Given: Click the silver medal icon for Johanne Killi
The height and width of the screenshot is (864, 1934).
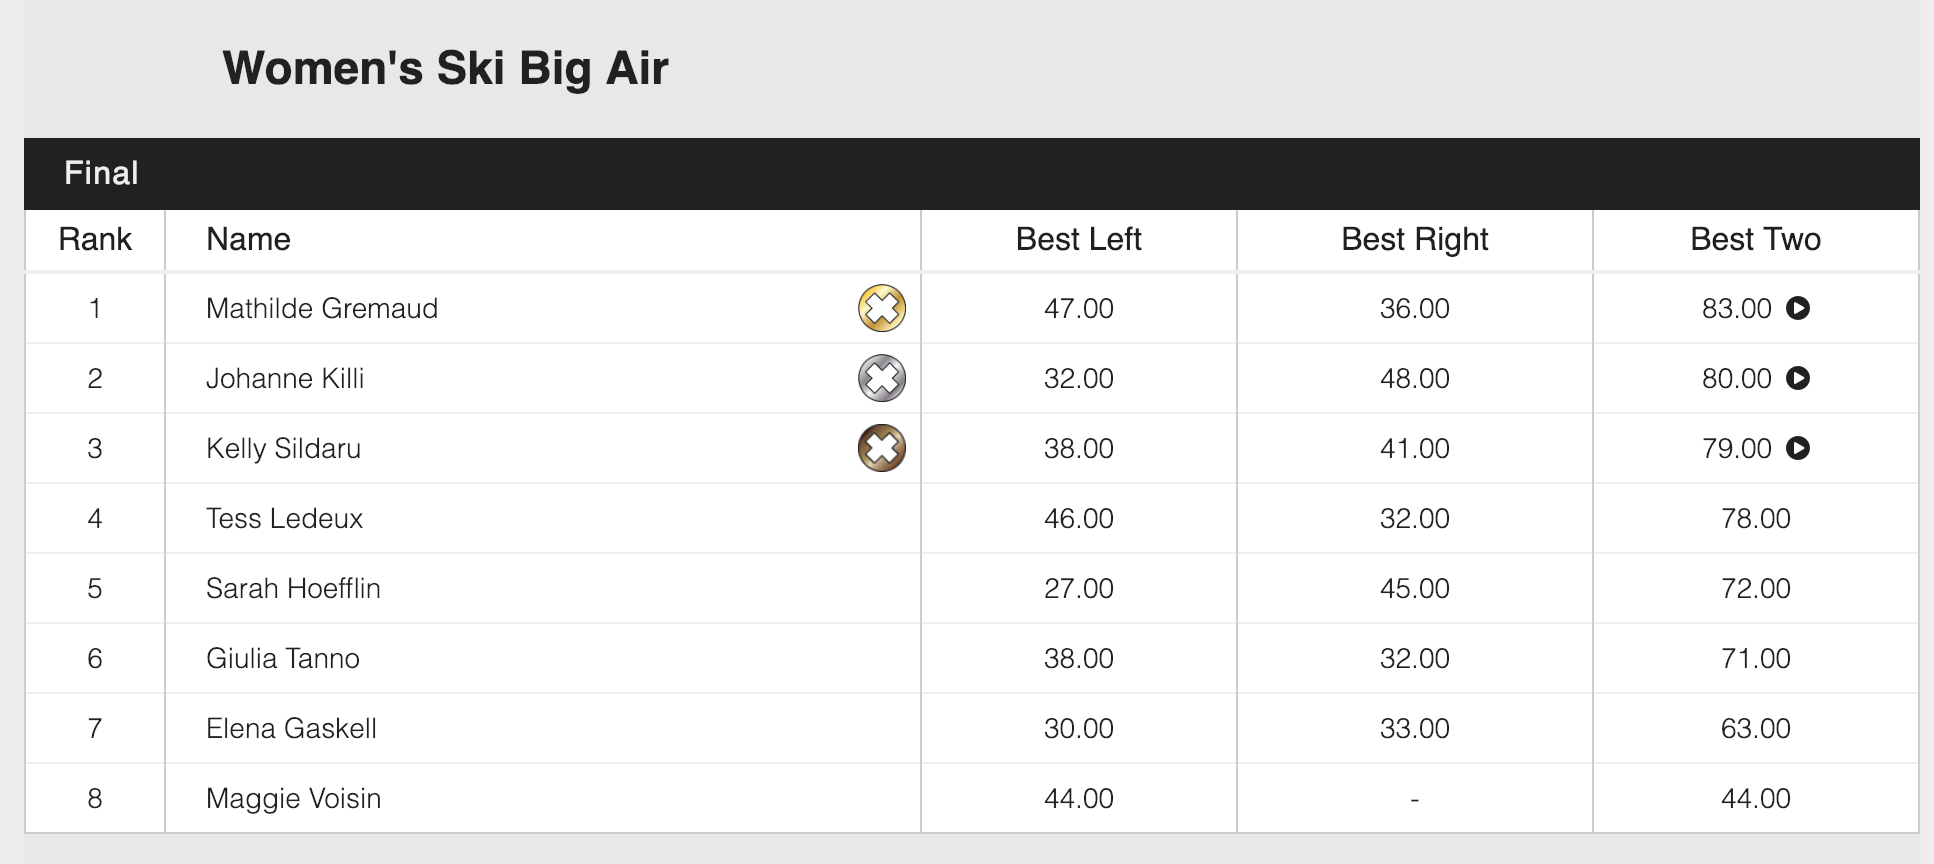Looking at the screenshot, I should point(882,378).
